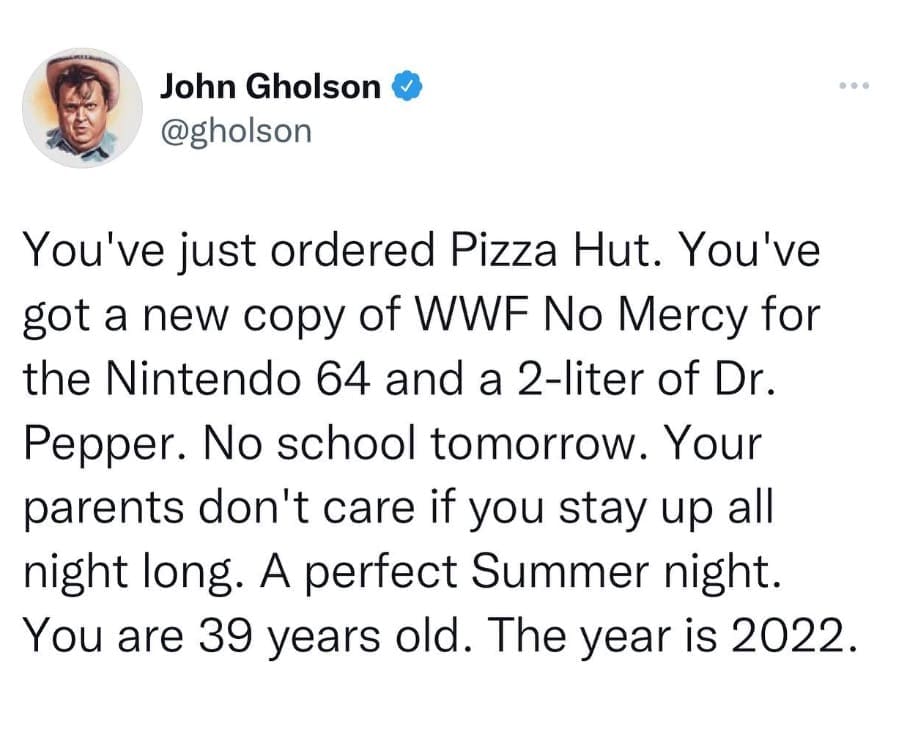This screenshot has height=750, width=898.
Task: Click the blue verified checkmark badge
Action: coord(403,88)
